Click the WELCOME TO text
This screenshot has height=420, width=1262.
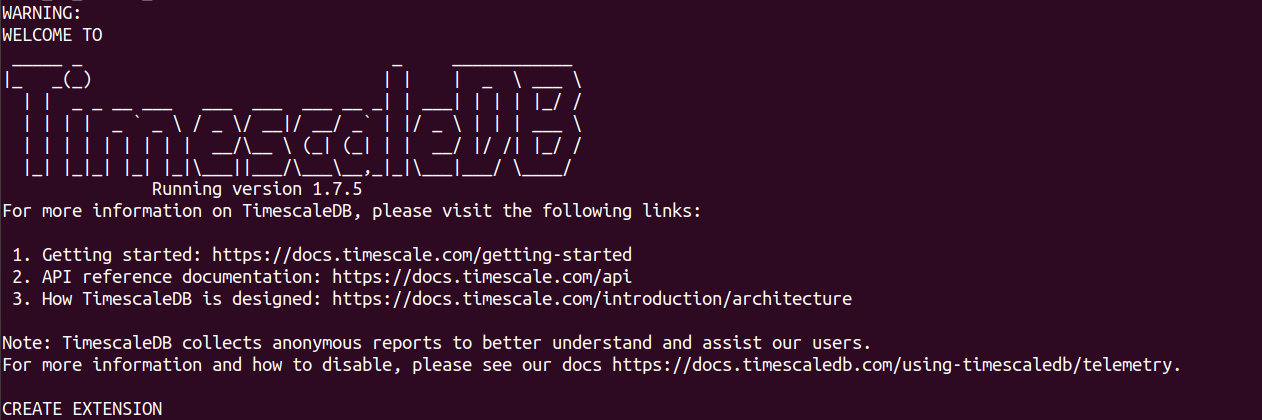pyautogui.click(x=52, y=35)
